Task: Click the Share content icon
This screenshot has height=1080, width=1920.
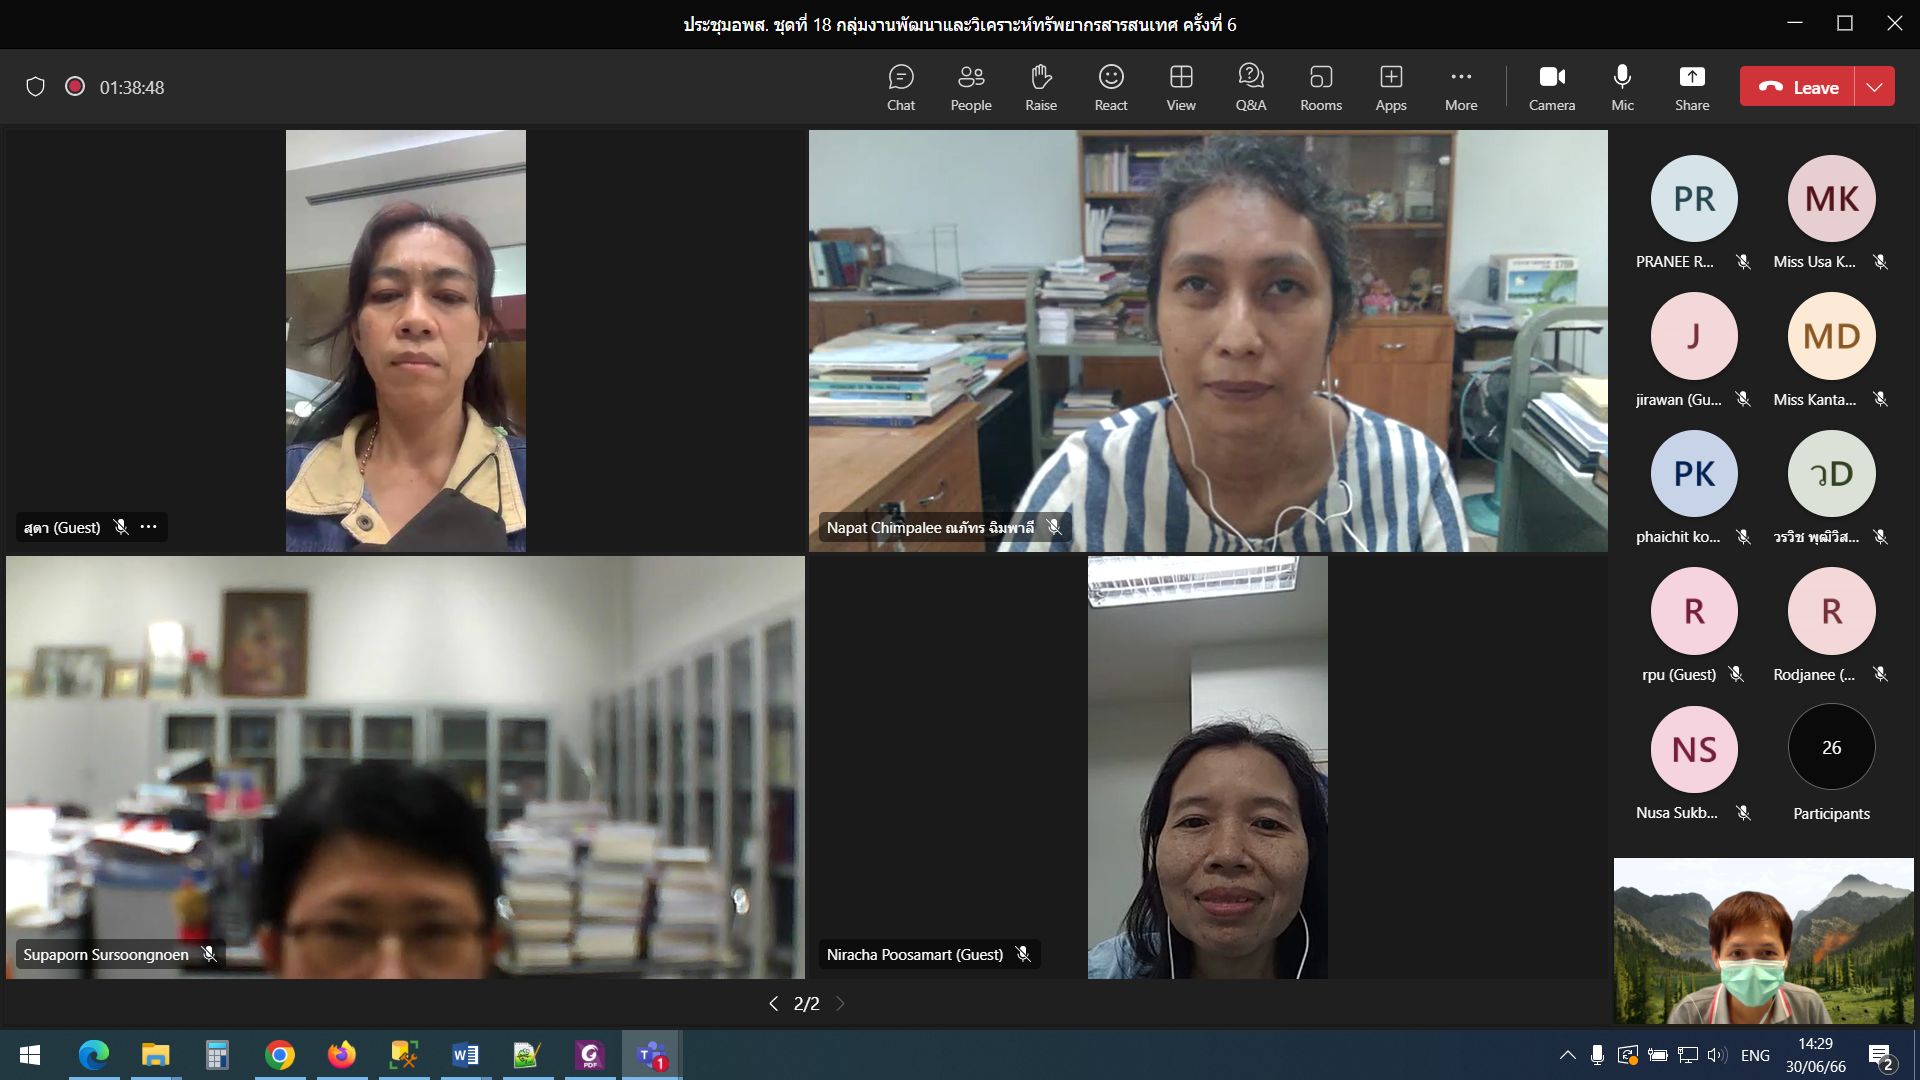Action: pos(1691,87)
